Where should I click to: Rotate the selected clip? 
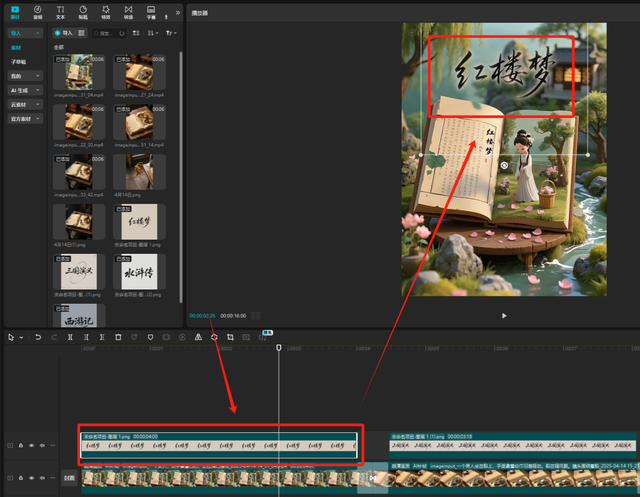214,337
